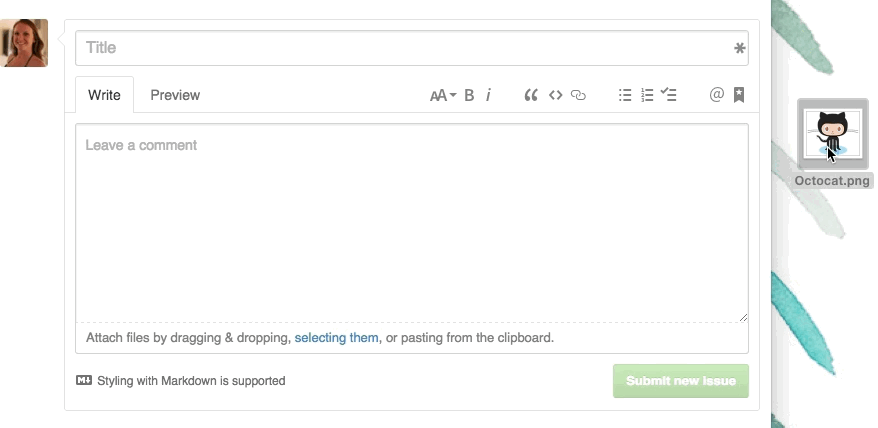The image size is (878, 428).
Task: Insert a block quote
Action: (531, 96)
